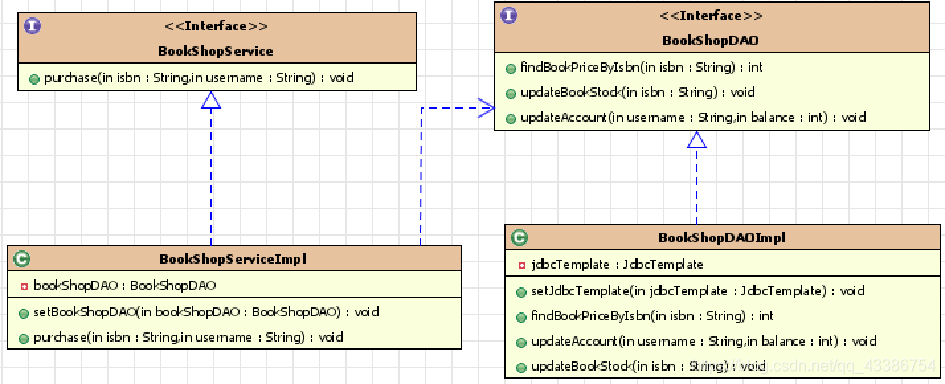This screenshot has height=384, width=945.
Task: Select the jdbcTemplate : JdbcTemplate field
Action: [617, 265]
